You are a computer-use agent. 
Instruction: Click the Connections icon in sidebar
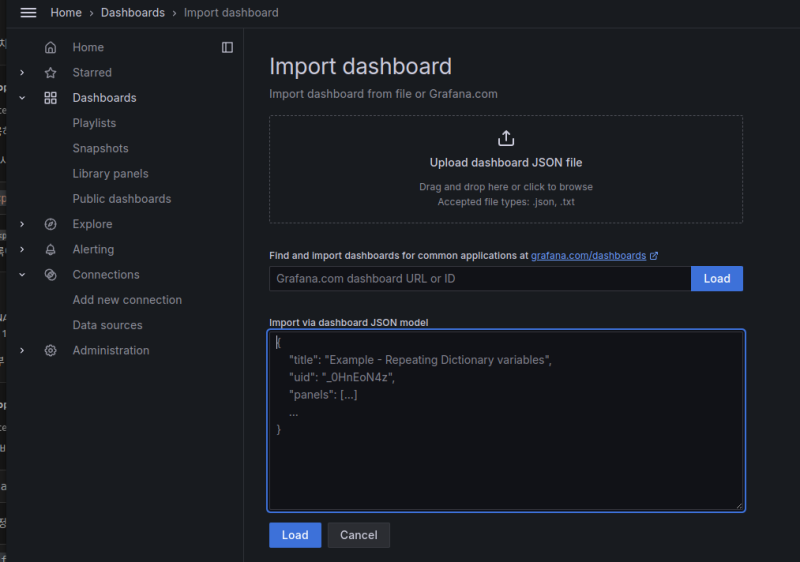[x=50, y=275]
